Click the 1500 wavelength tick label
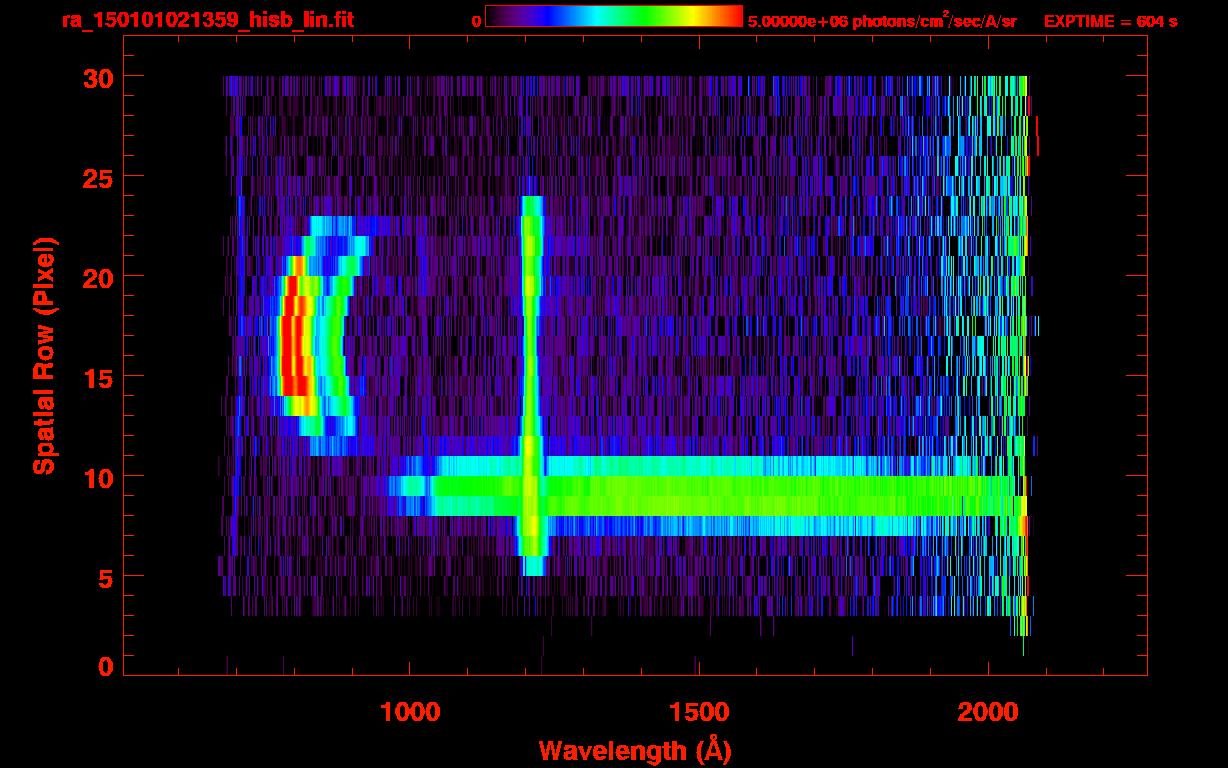1228x768 pixels. [x=698, y=712]
